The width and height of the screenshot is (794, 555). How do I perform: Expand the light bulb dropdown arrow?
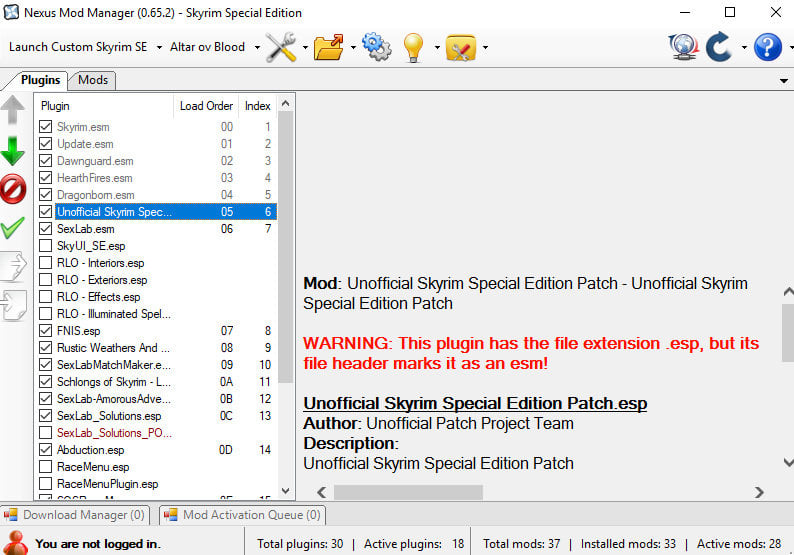coord(437,48)
